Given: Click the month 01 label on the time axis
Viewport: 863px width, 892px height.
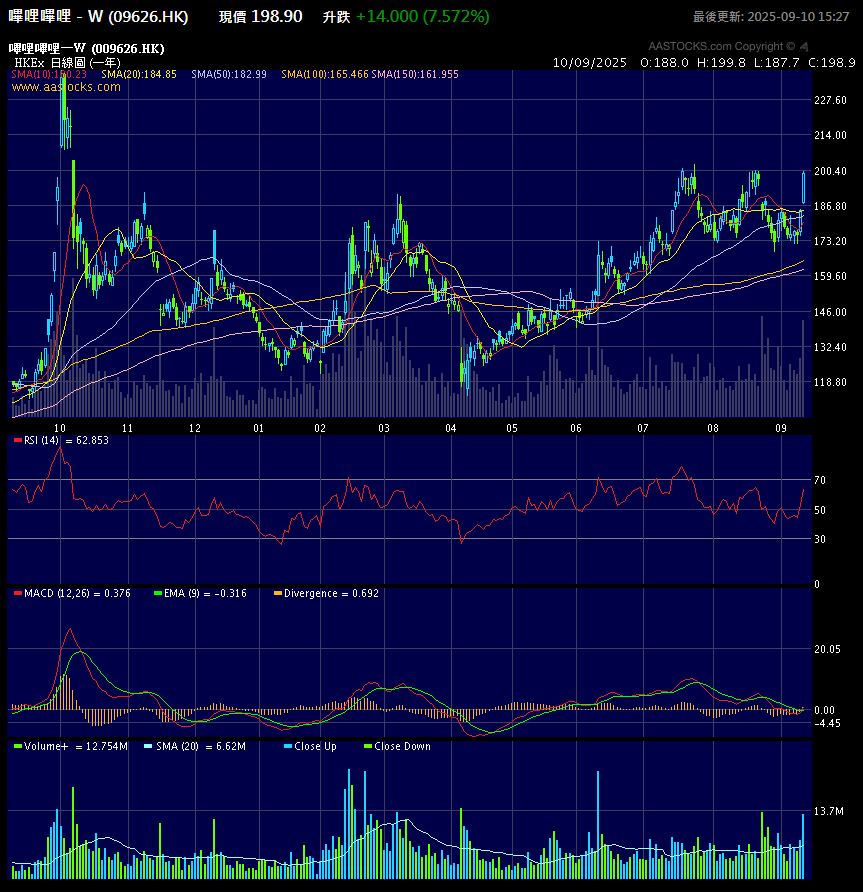Looking at the screenshot, I should [259, 428].
